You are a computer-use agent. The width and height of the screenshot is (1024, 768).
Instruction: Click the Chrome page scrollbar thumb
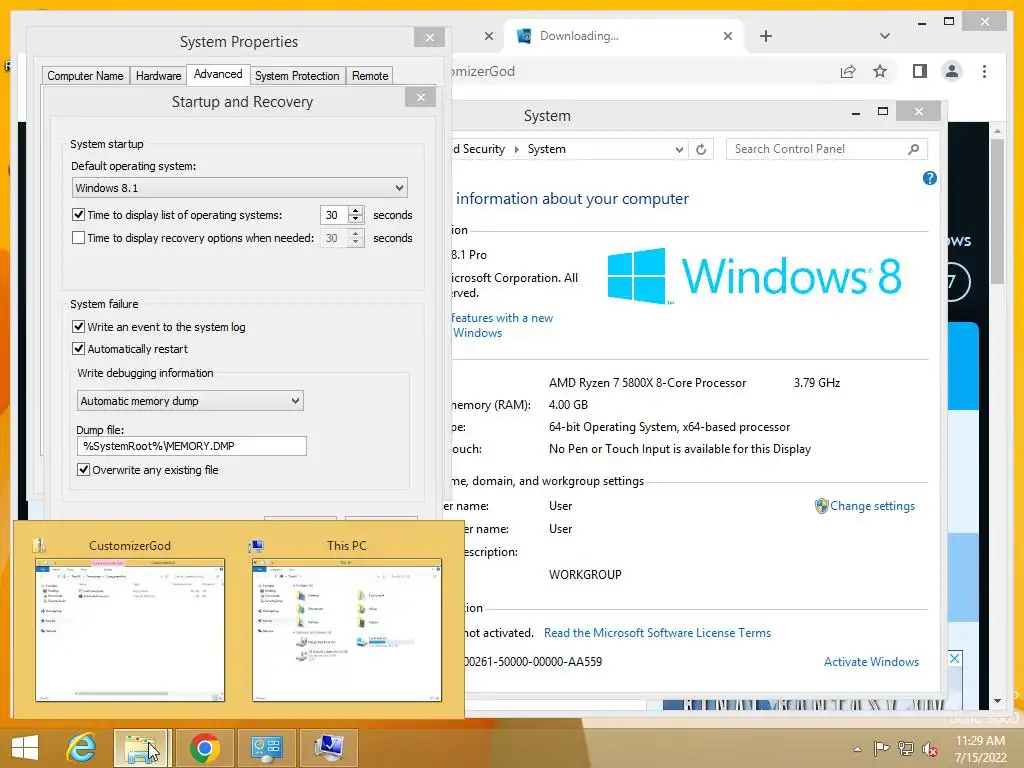tap(997, 211)
